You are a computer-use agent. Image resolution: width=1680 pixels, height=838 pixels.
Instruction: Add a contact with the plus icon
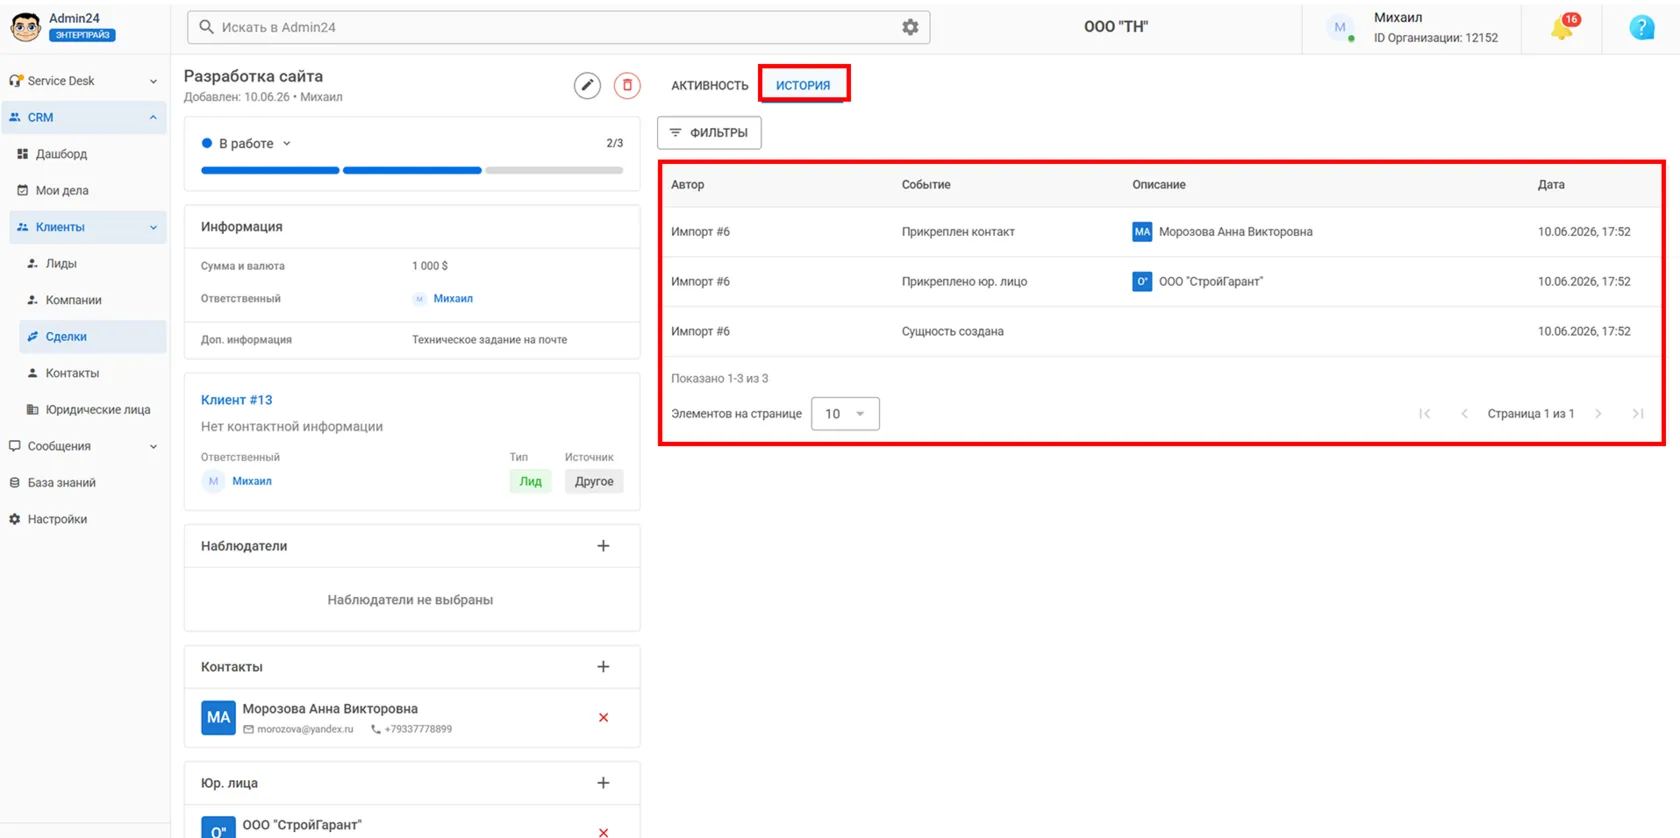click(x=603, y=667)
